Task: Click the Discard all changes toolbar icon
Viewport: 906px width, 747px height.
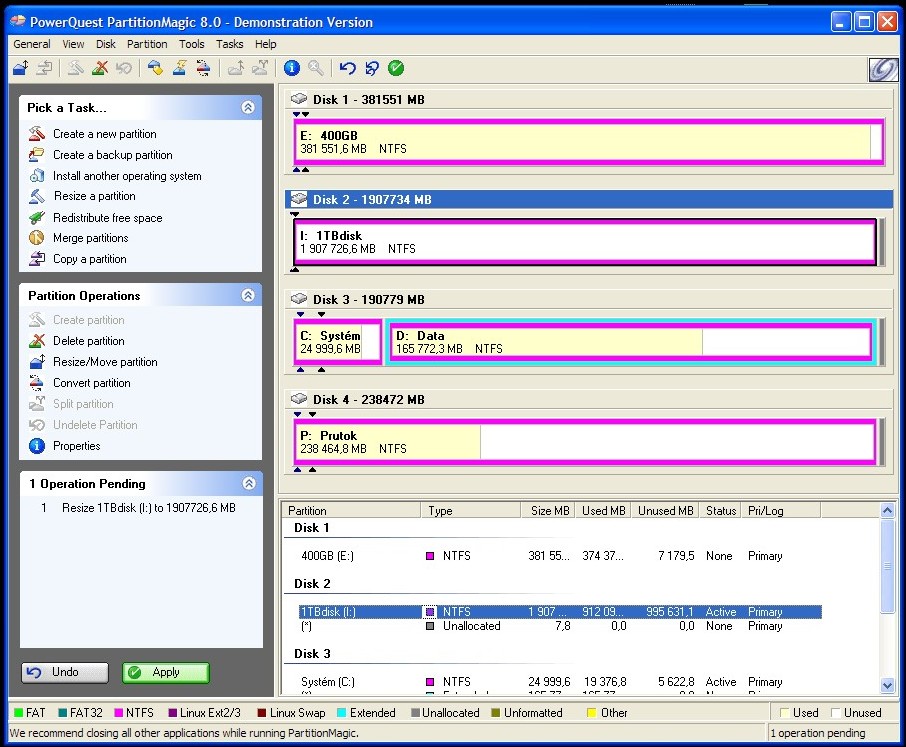Action: [x=371, y=68]
